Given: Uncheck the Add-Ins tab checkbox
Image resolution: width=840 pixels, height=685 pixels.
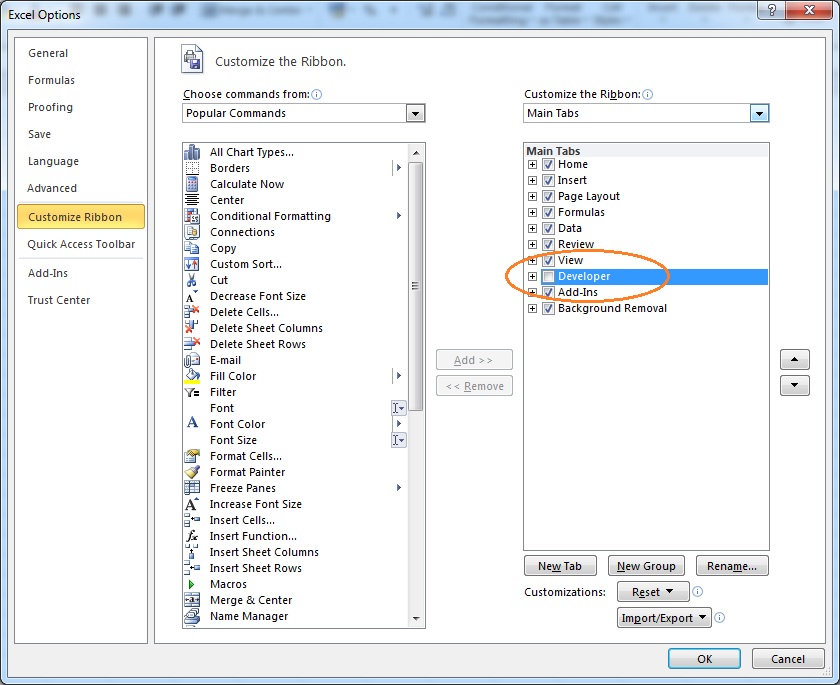Looking at the screenshot, I should tap(548, 292).
